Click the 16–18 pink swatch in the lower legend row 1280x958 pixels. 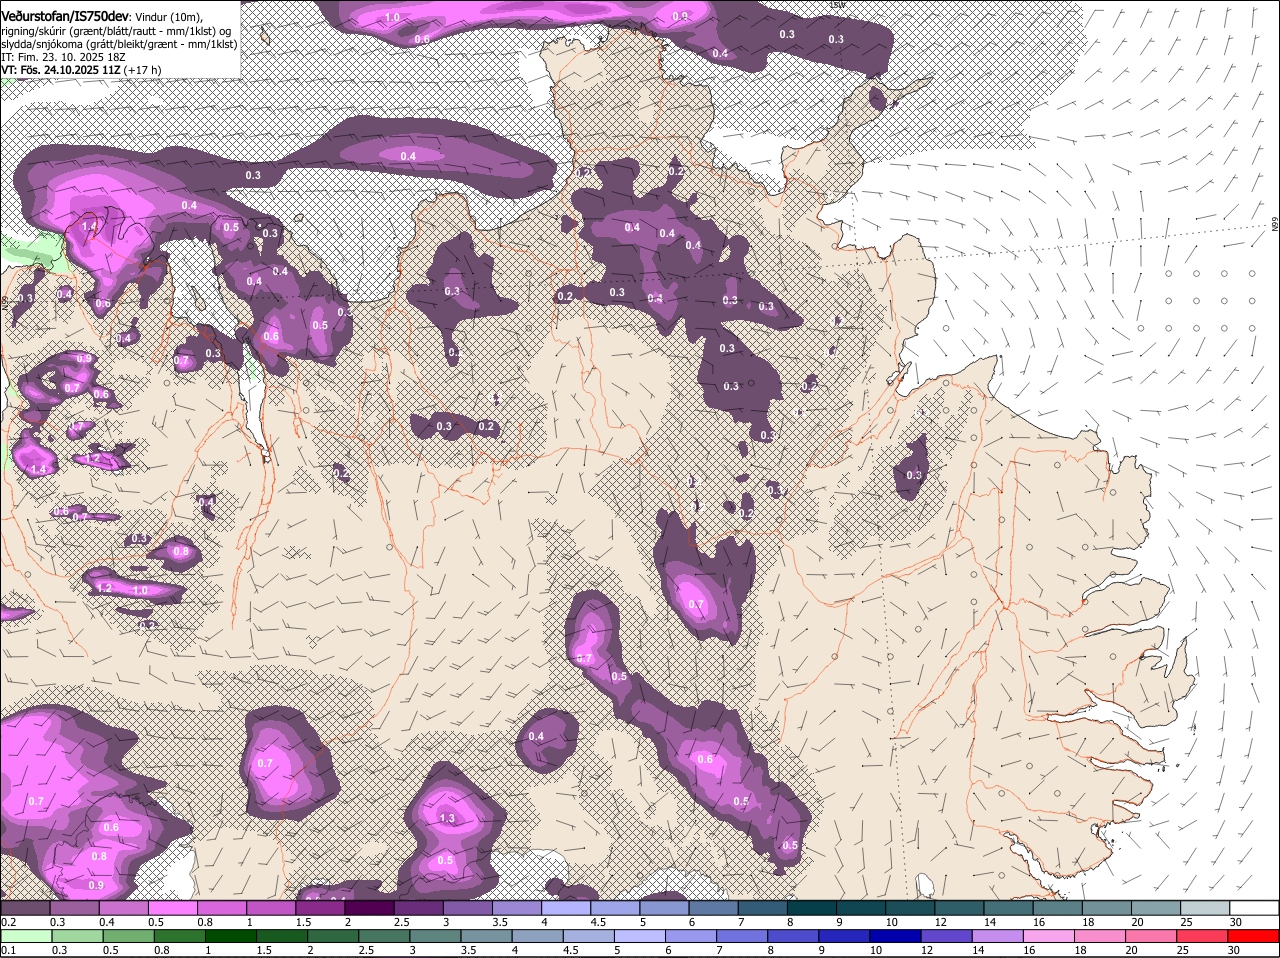(1049, 937)
